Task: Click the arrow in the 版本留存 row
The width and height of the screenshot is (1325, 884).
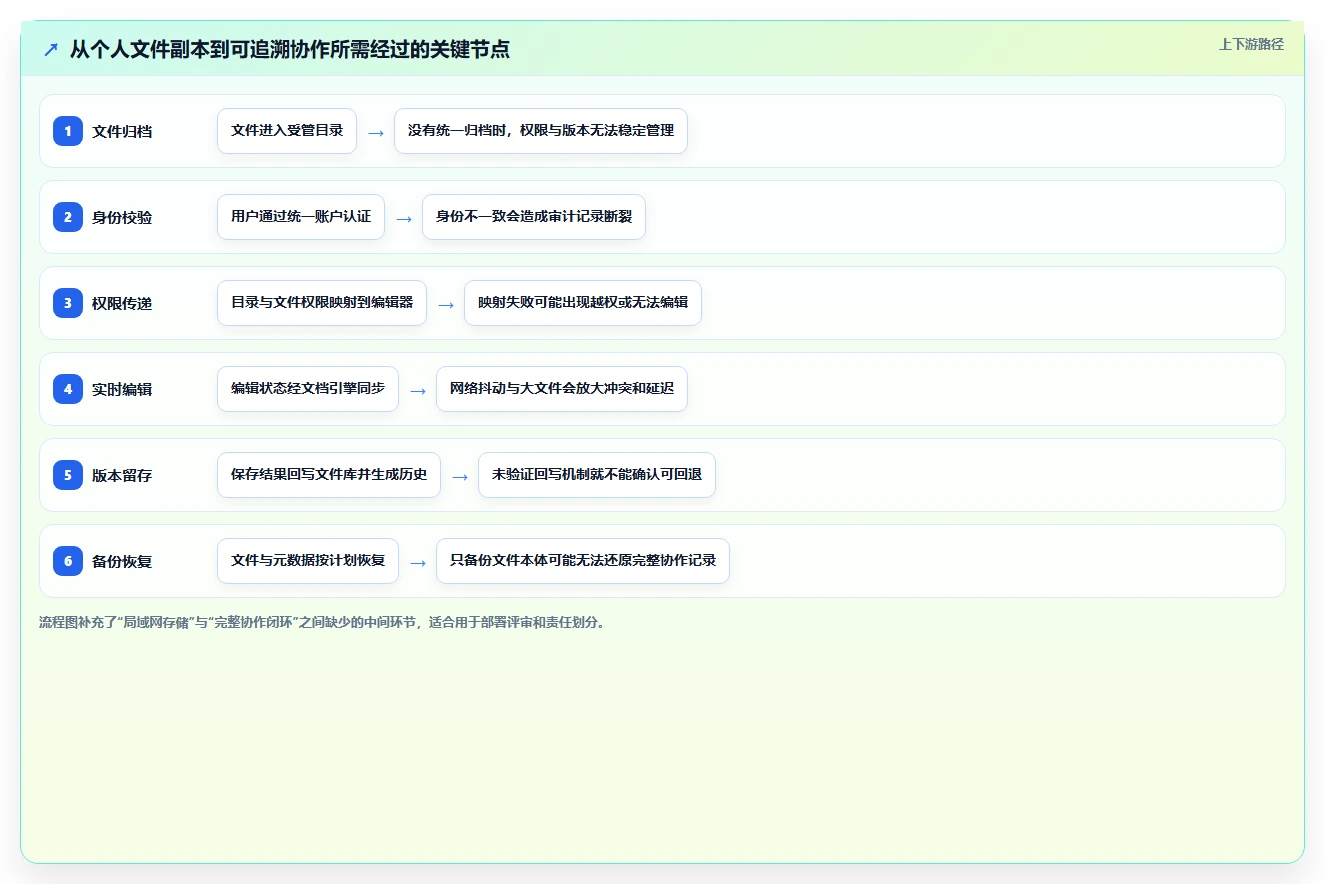Action: 460,476
